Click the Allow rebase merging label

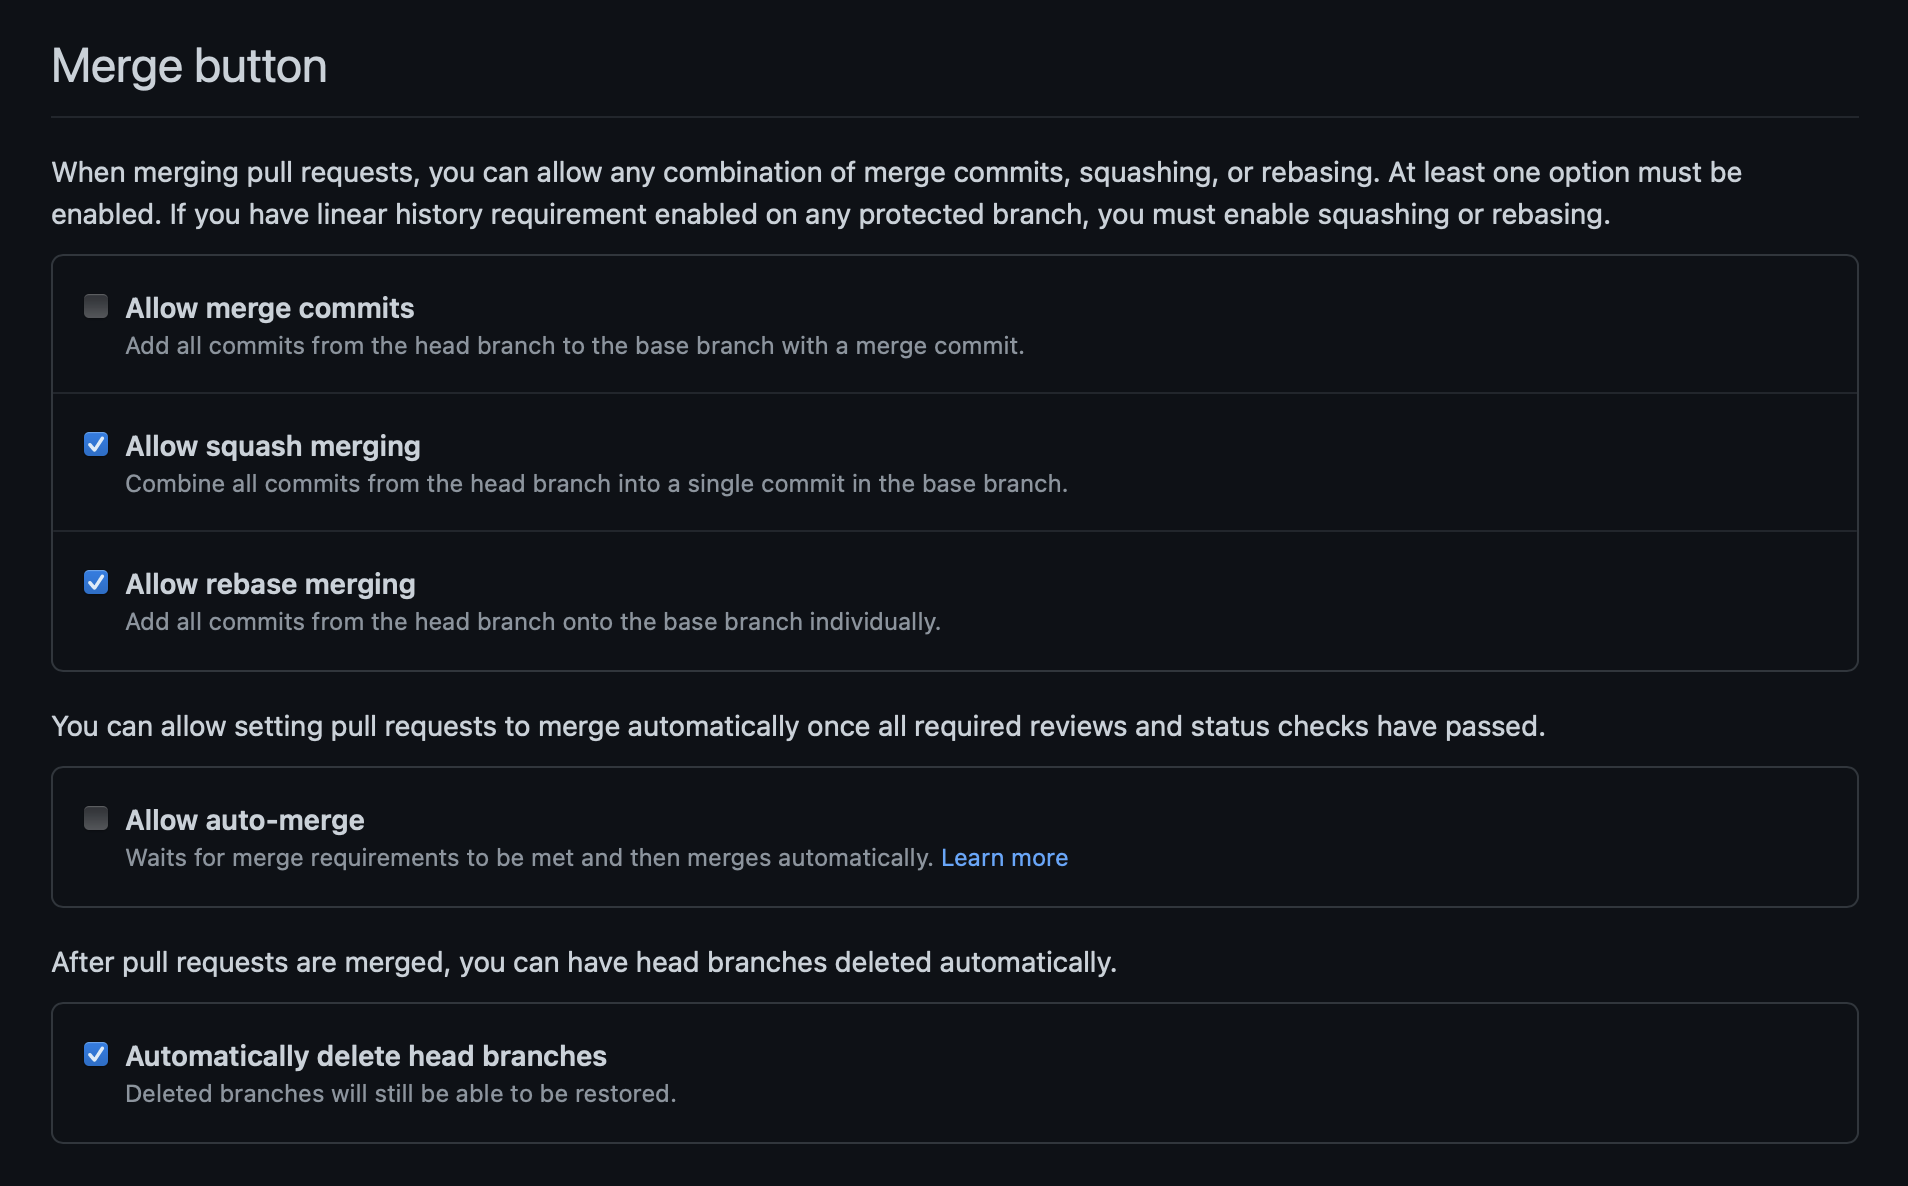(x=269, y=584)
